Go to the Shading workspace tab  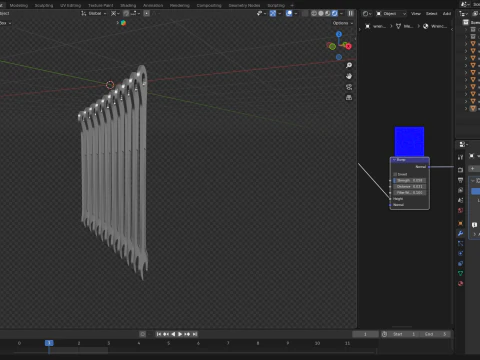tap(128, 5)
